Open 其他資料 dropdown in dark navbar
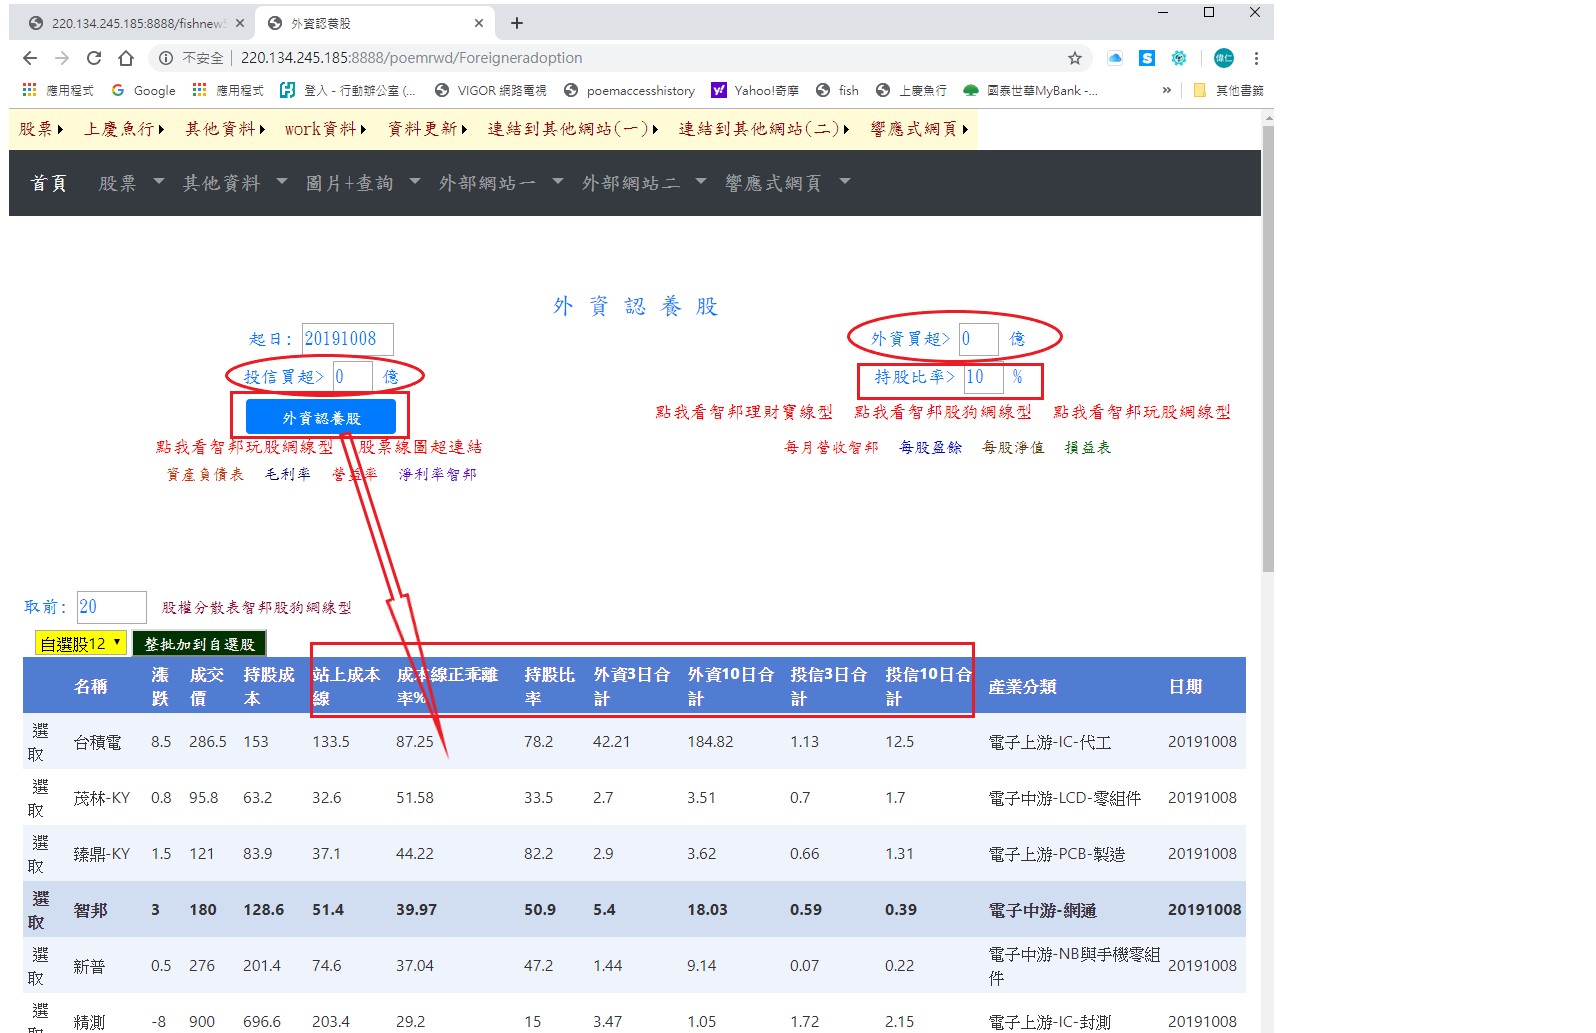Viewport: 1596px width, 1033px height. click(x=235, y=183)
